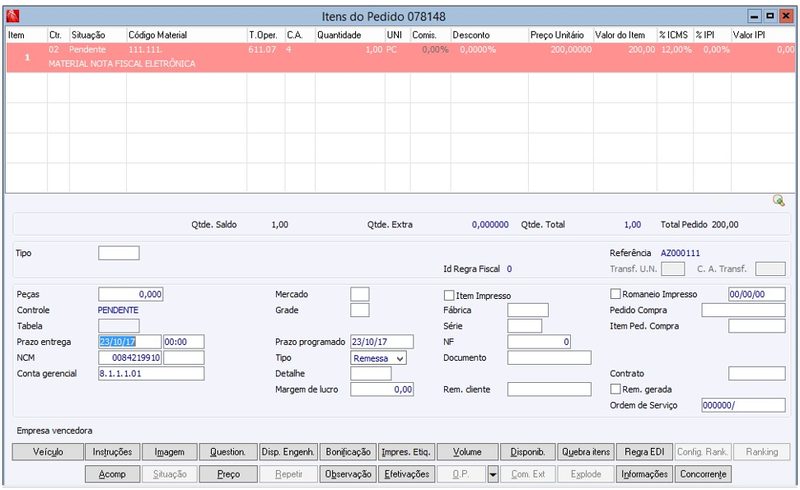This screenshot has width=800, height=490.
Task: Open the Quebra itens button
Action: [x=586, y=452]
